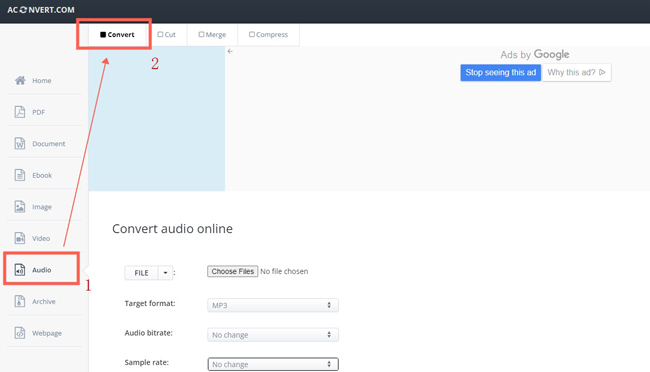
Task: Click the Document file icon
Action: (19, 143)
